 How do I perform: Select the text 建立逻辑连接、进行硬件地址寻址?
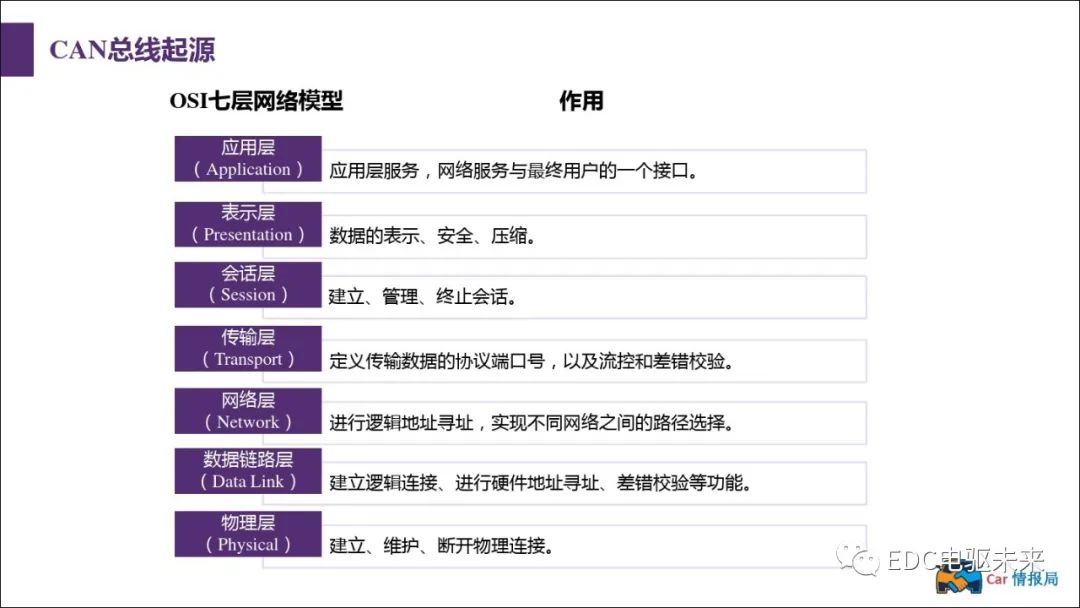tap(464, 483)
